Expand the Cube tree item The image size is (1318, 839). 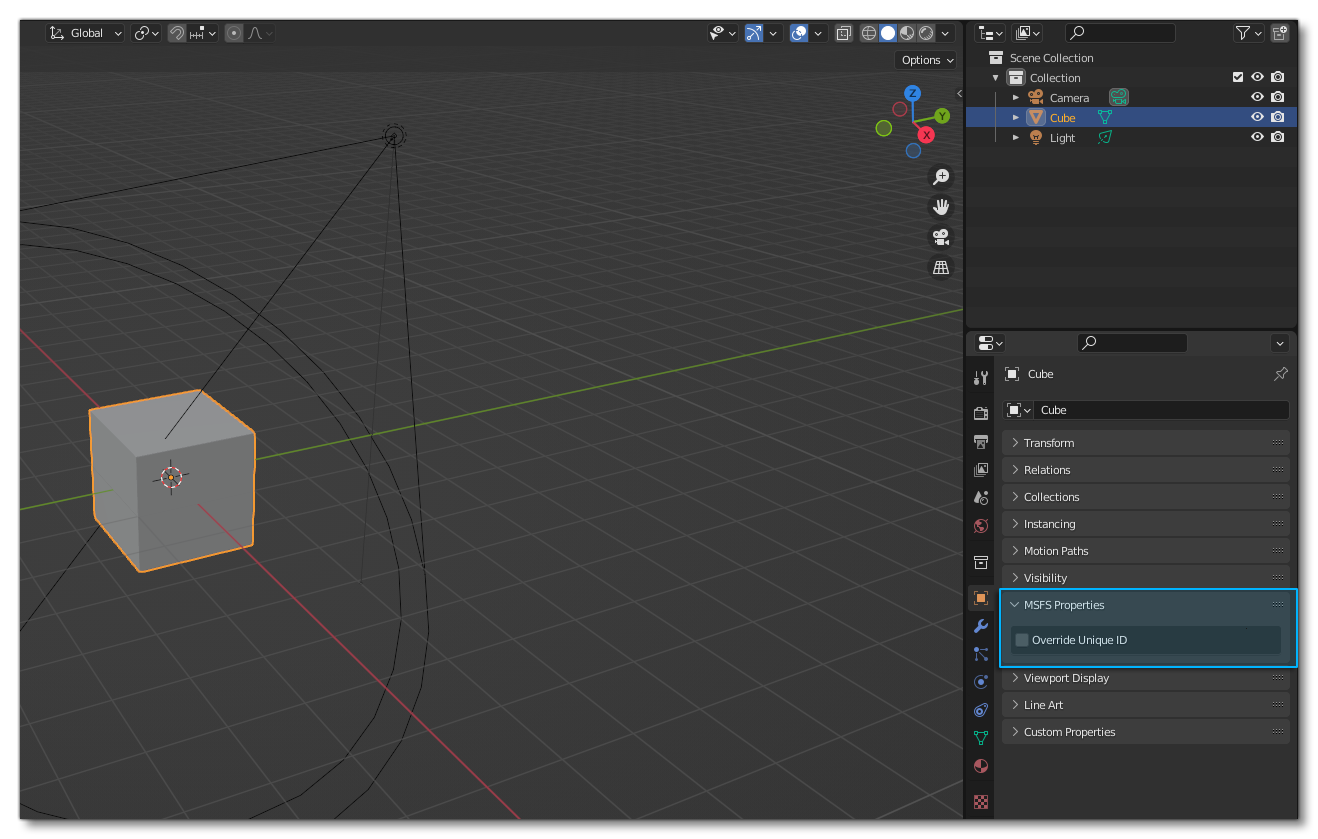[x=1016, y=118]
